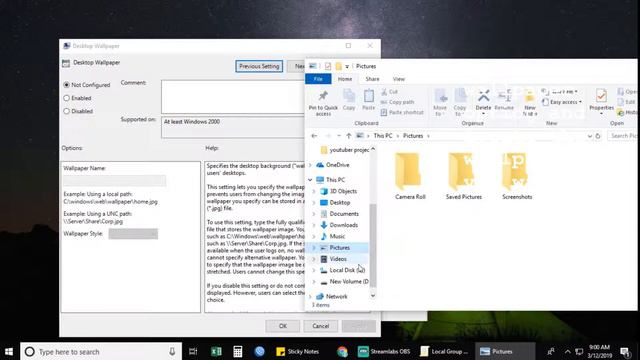Click the Comment text box
This screenshot has height=360, width=640.
click(233, 97)
